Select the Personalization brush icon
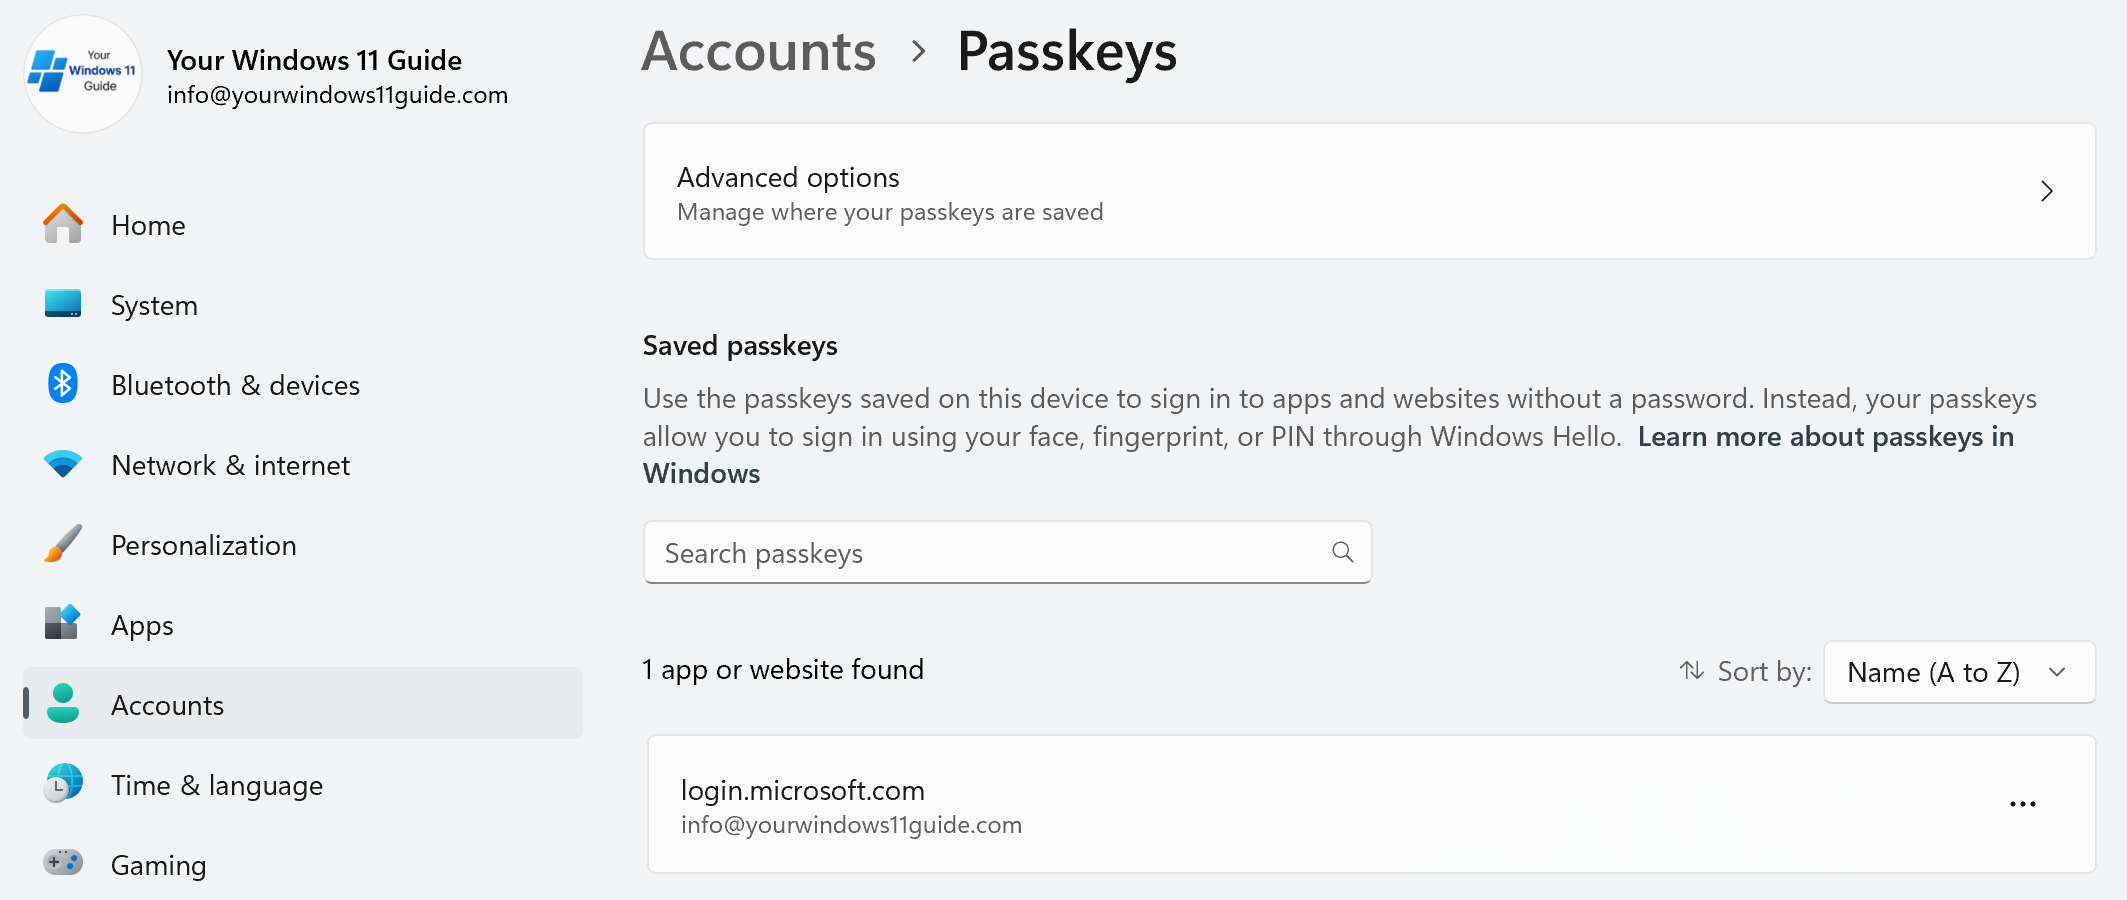Viewport: 2127px width, 900px height. (62, 544)
